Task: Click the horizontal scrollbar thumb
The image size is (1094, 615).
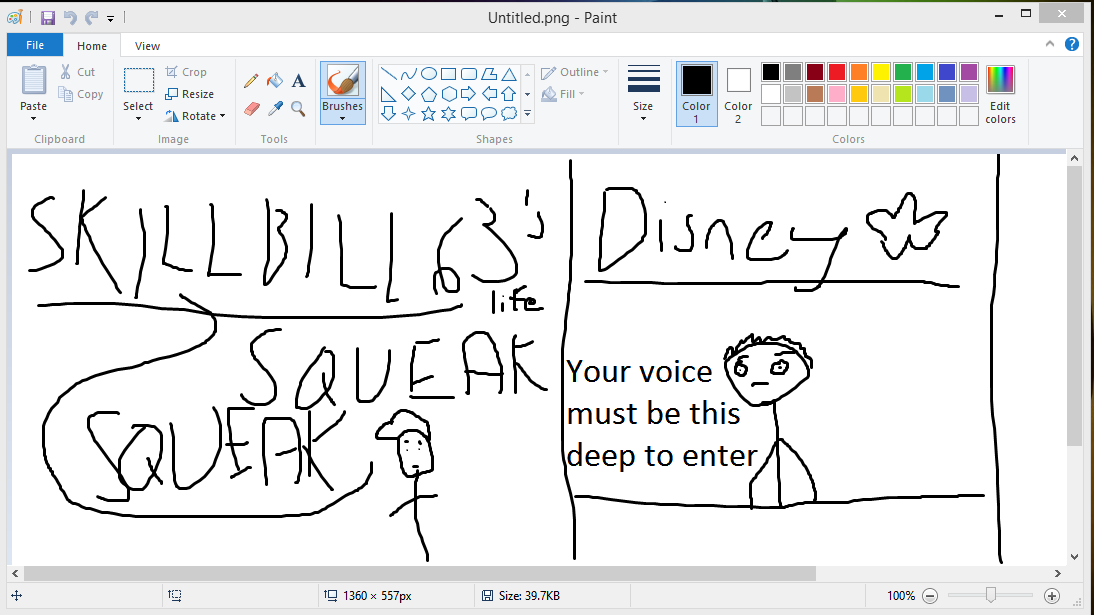Action: (419, 573)
